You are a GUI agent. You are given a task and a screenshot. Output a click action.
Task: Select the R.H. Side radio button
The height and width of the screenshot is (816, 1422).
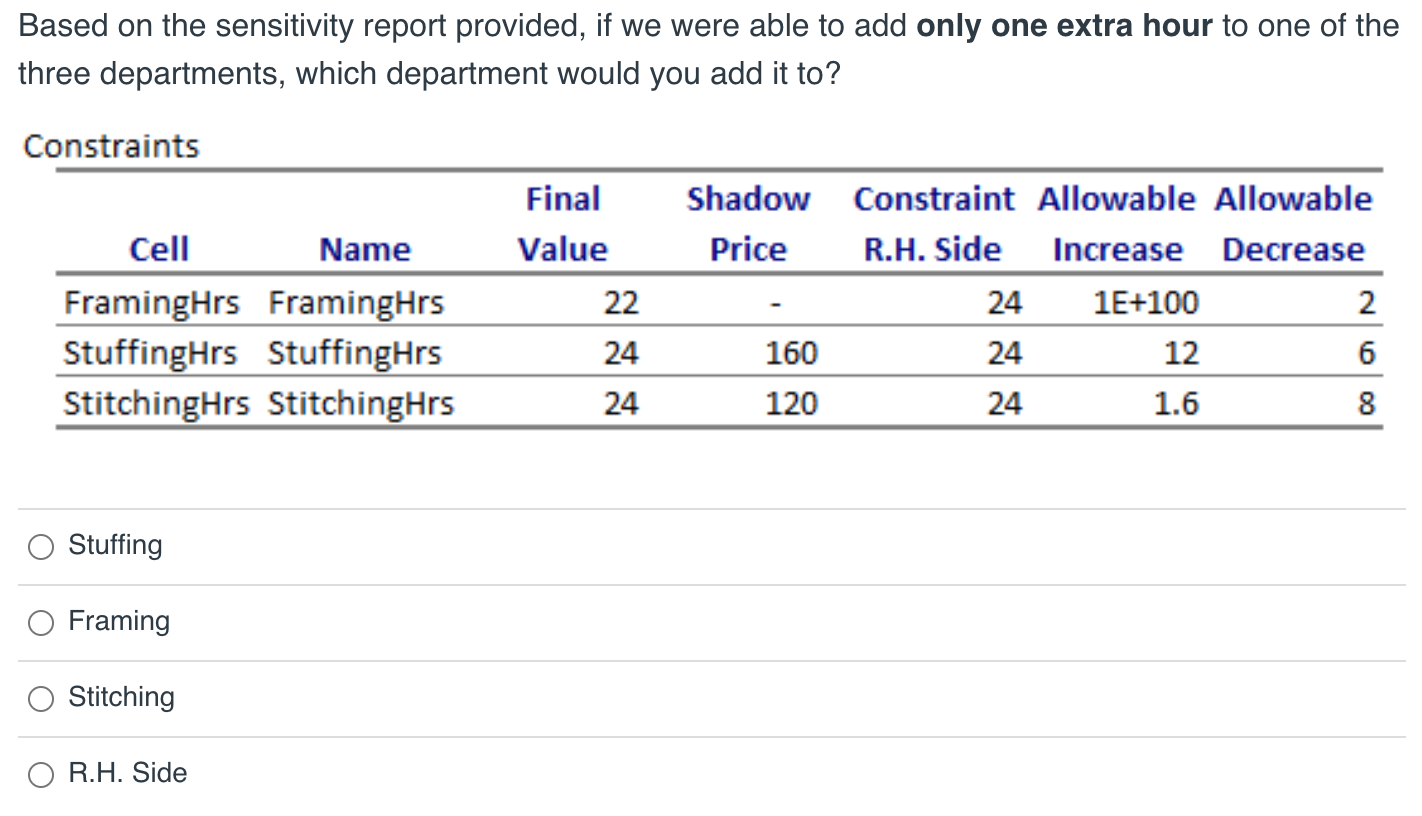(41, 774)
